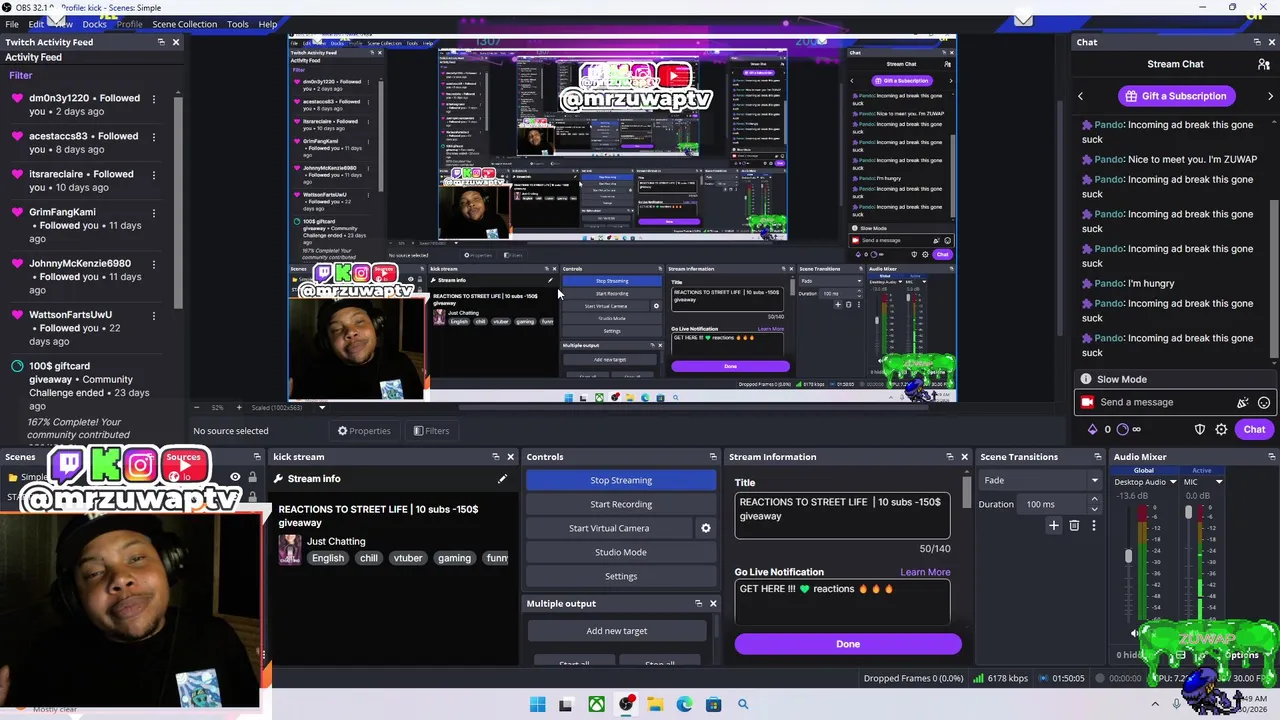1280x720 pixels.
Task: Click the Filter link in Activity Feed
Action: point(21,75)
